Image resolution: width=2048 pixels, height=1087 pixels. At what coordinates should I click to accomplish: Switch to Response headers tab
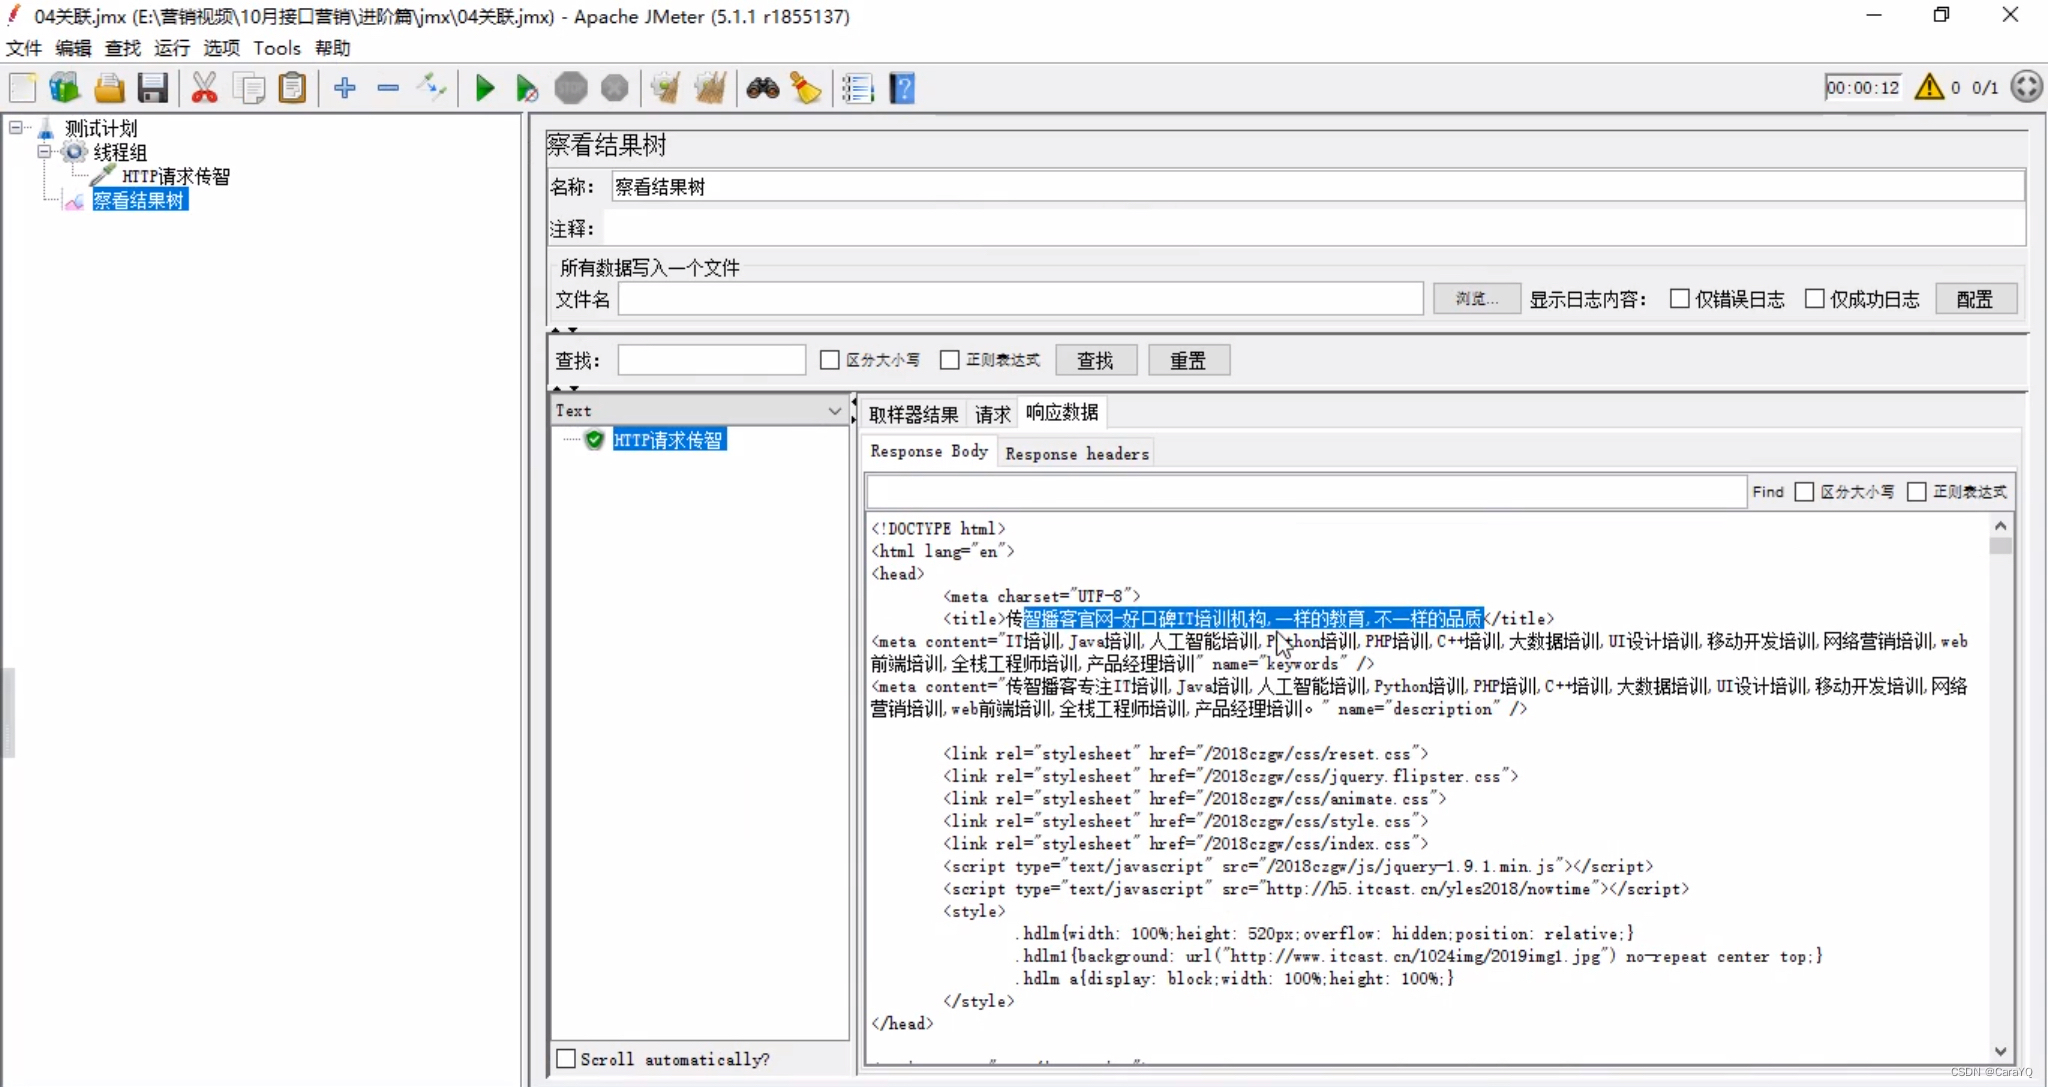click(x=1077, y=453)
